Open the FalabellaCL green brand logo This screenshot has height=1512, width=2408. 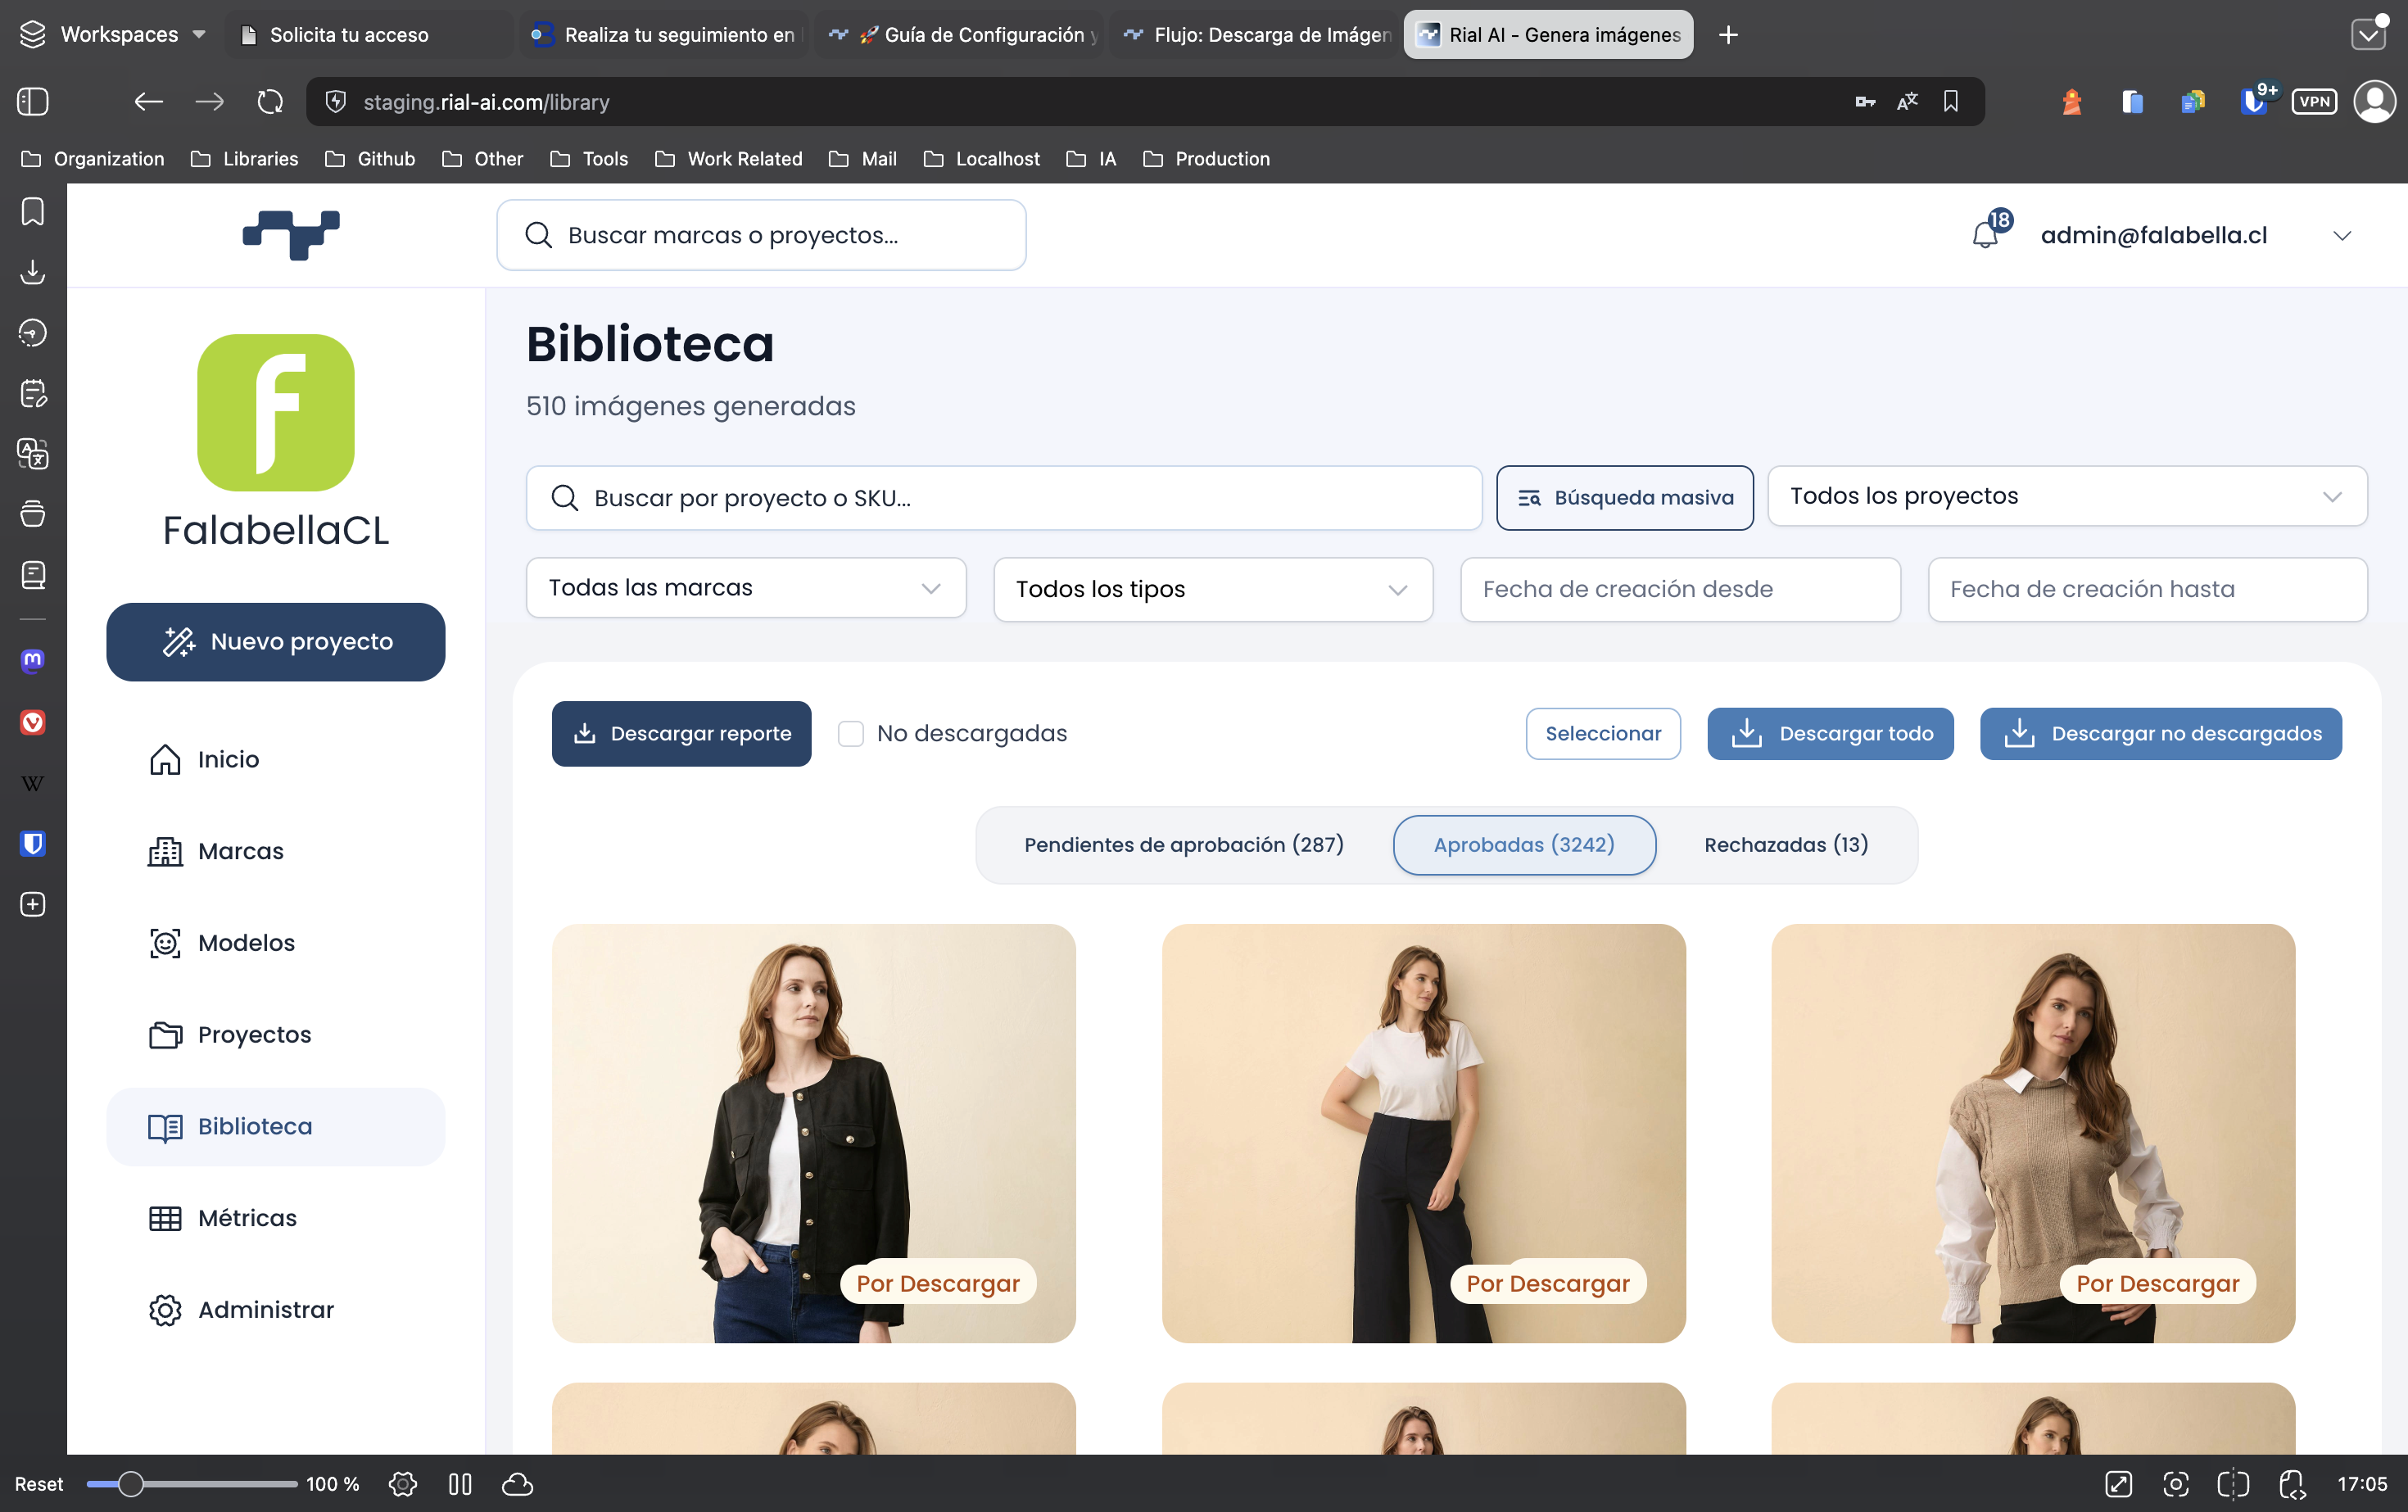coord(276,412)
